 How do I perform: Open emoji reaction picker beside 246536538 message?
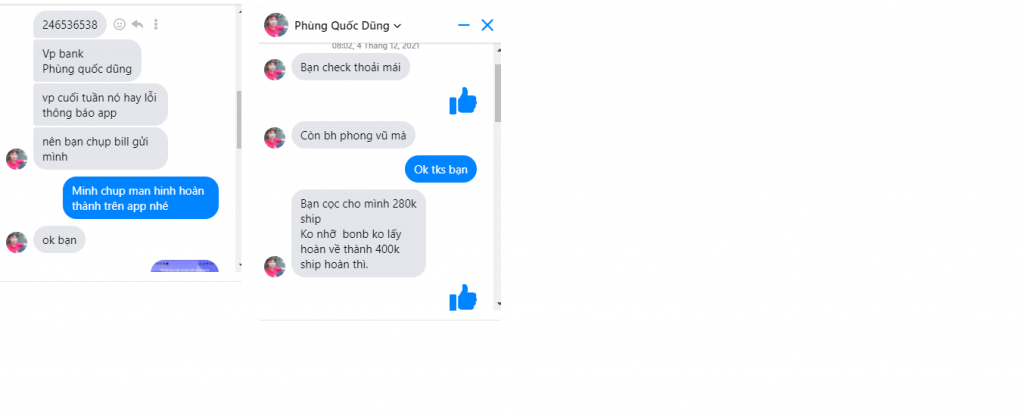point(120,24)
